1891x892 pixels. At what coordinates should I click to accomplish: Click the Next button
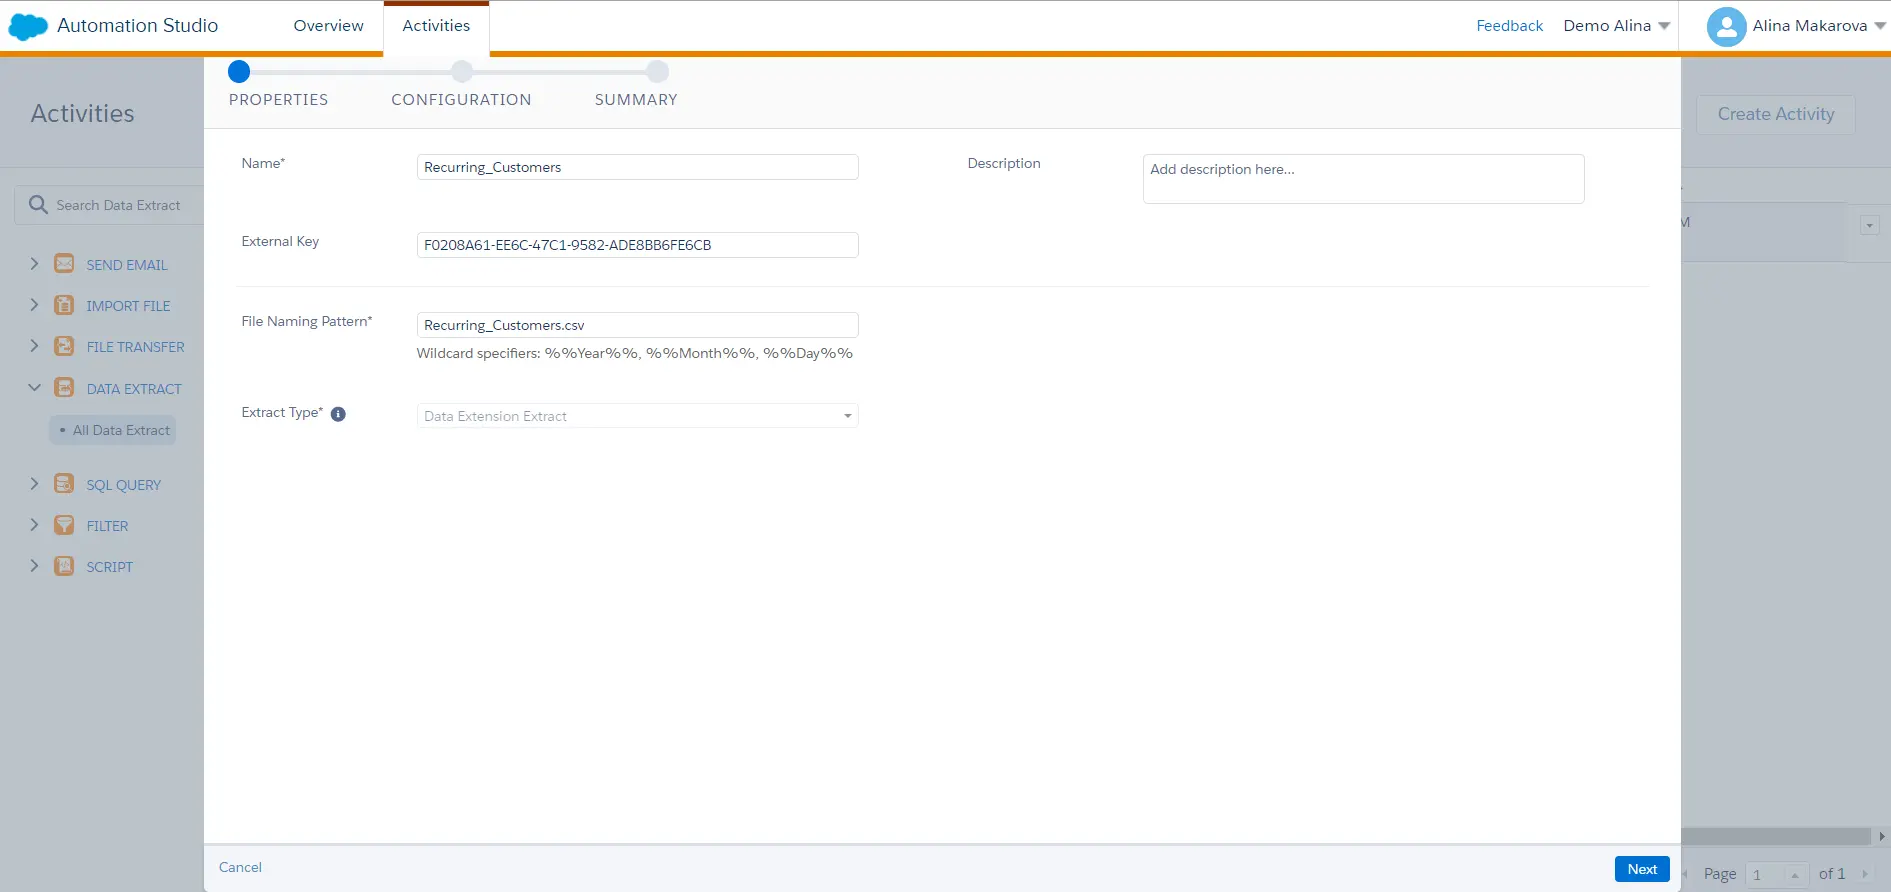coord(1641,869)
